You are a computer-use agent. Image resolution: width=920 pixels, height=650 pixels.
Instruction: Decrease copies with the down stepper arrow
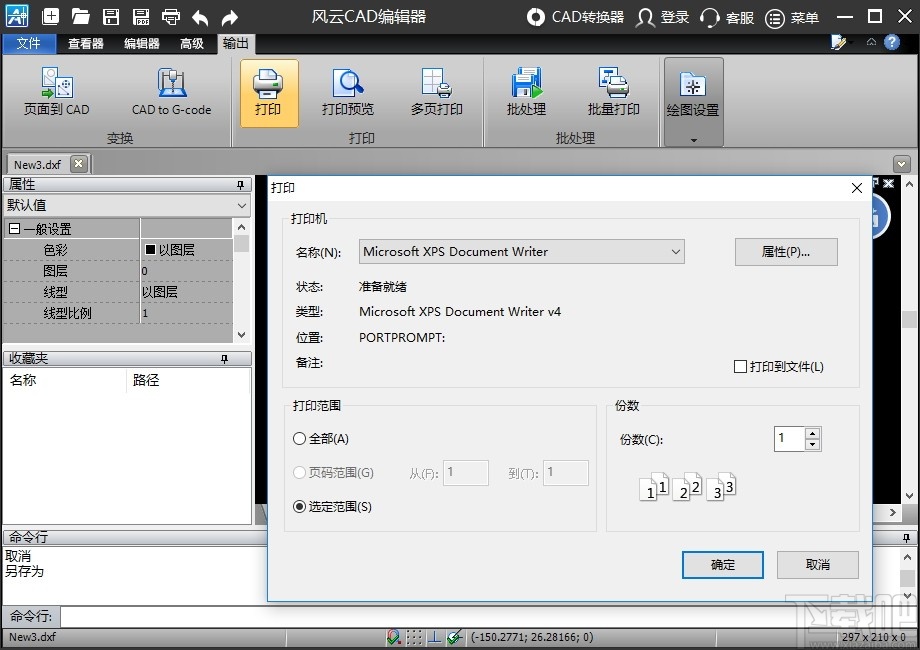[813, 444]
